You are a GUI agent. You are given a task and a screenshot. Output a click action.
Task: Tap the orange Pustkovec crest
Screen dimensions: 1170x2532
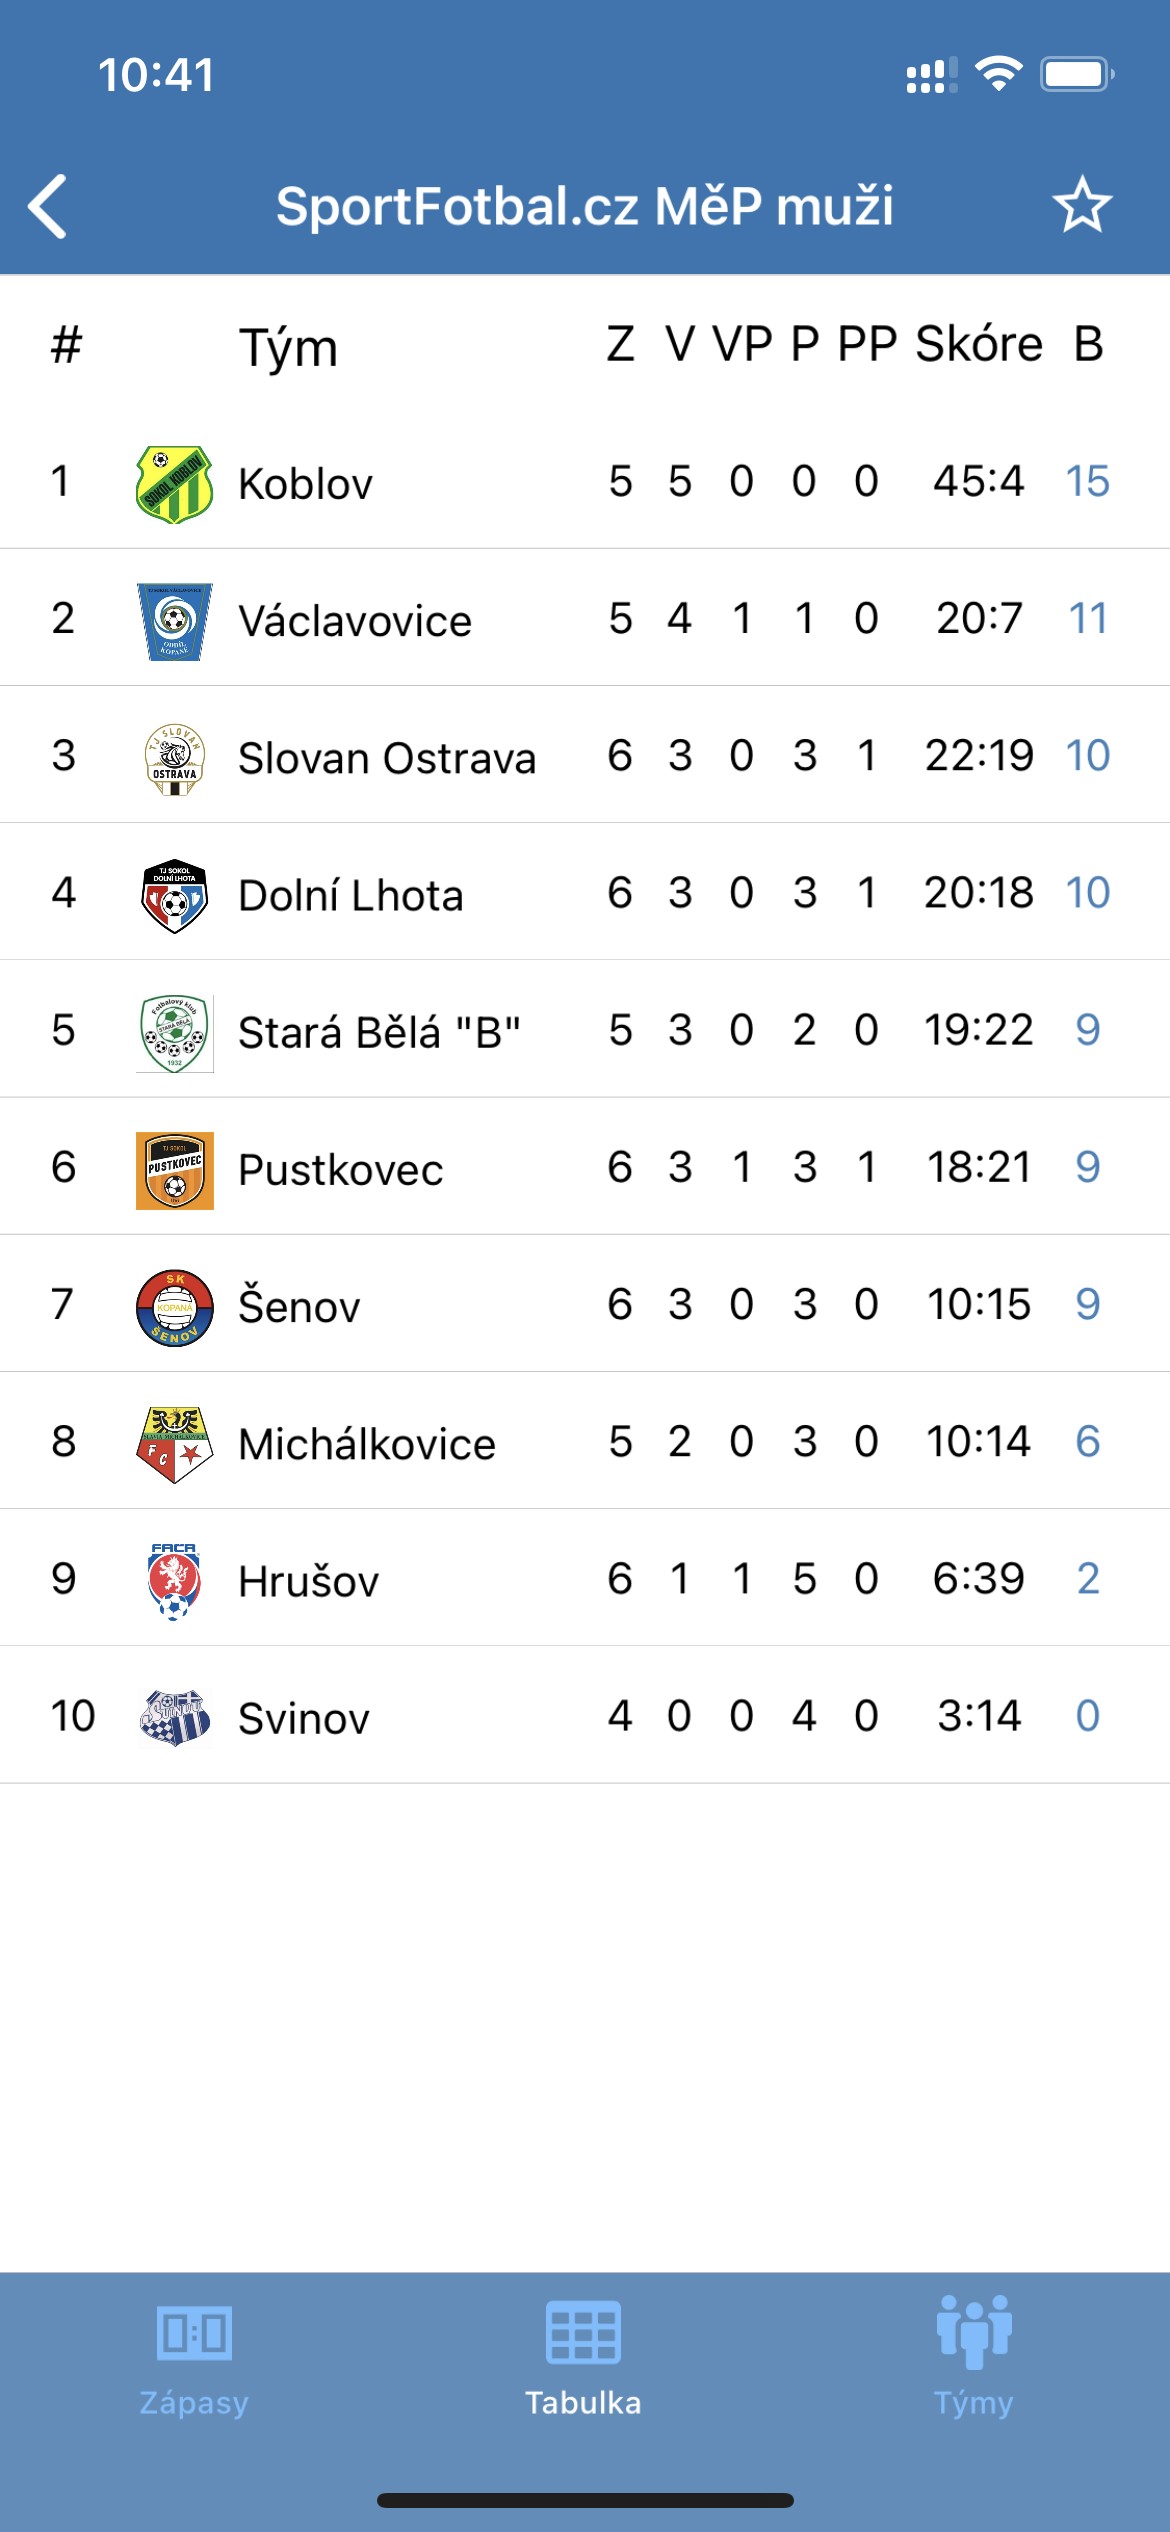tap(175, 1170)
